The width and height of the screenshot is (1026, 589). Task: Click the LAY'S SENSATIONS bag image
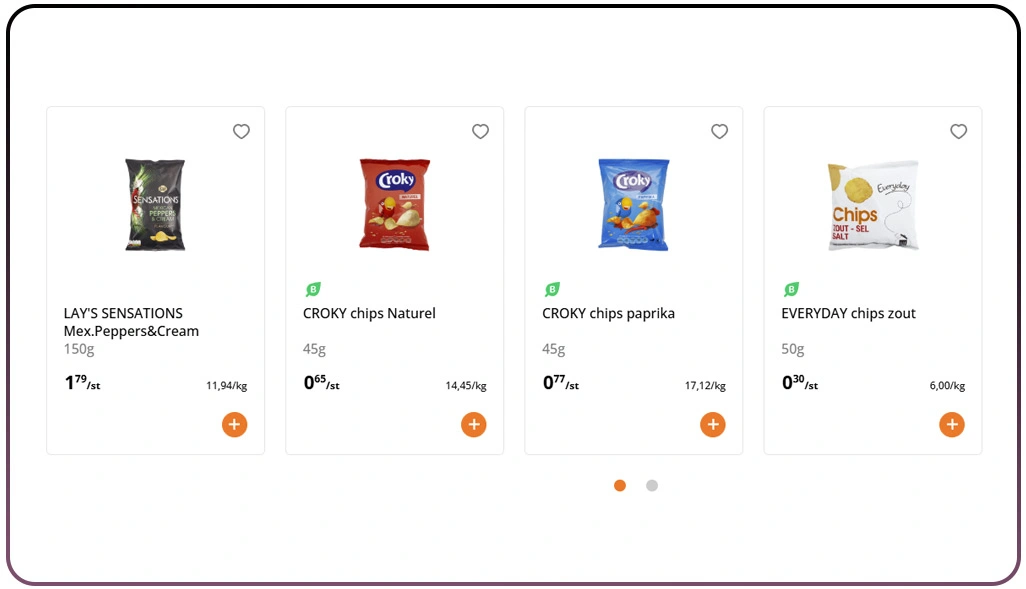click(x=155, y=204)
